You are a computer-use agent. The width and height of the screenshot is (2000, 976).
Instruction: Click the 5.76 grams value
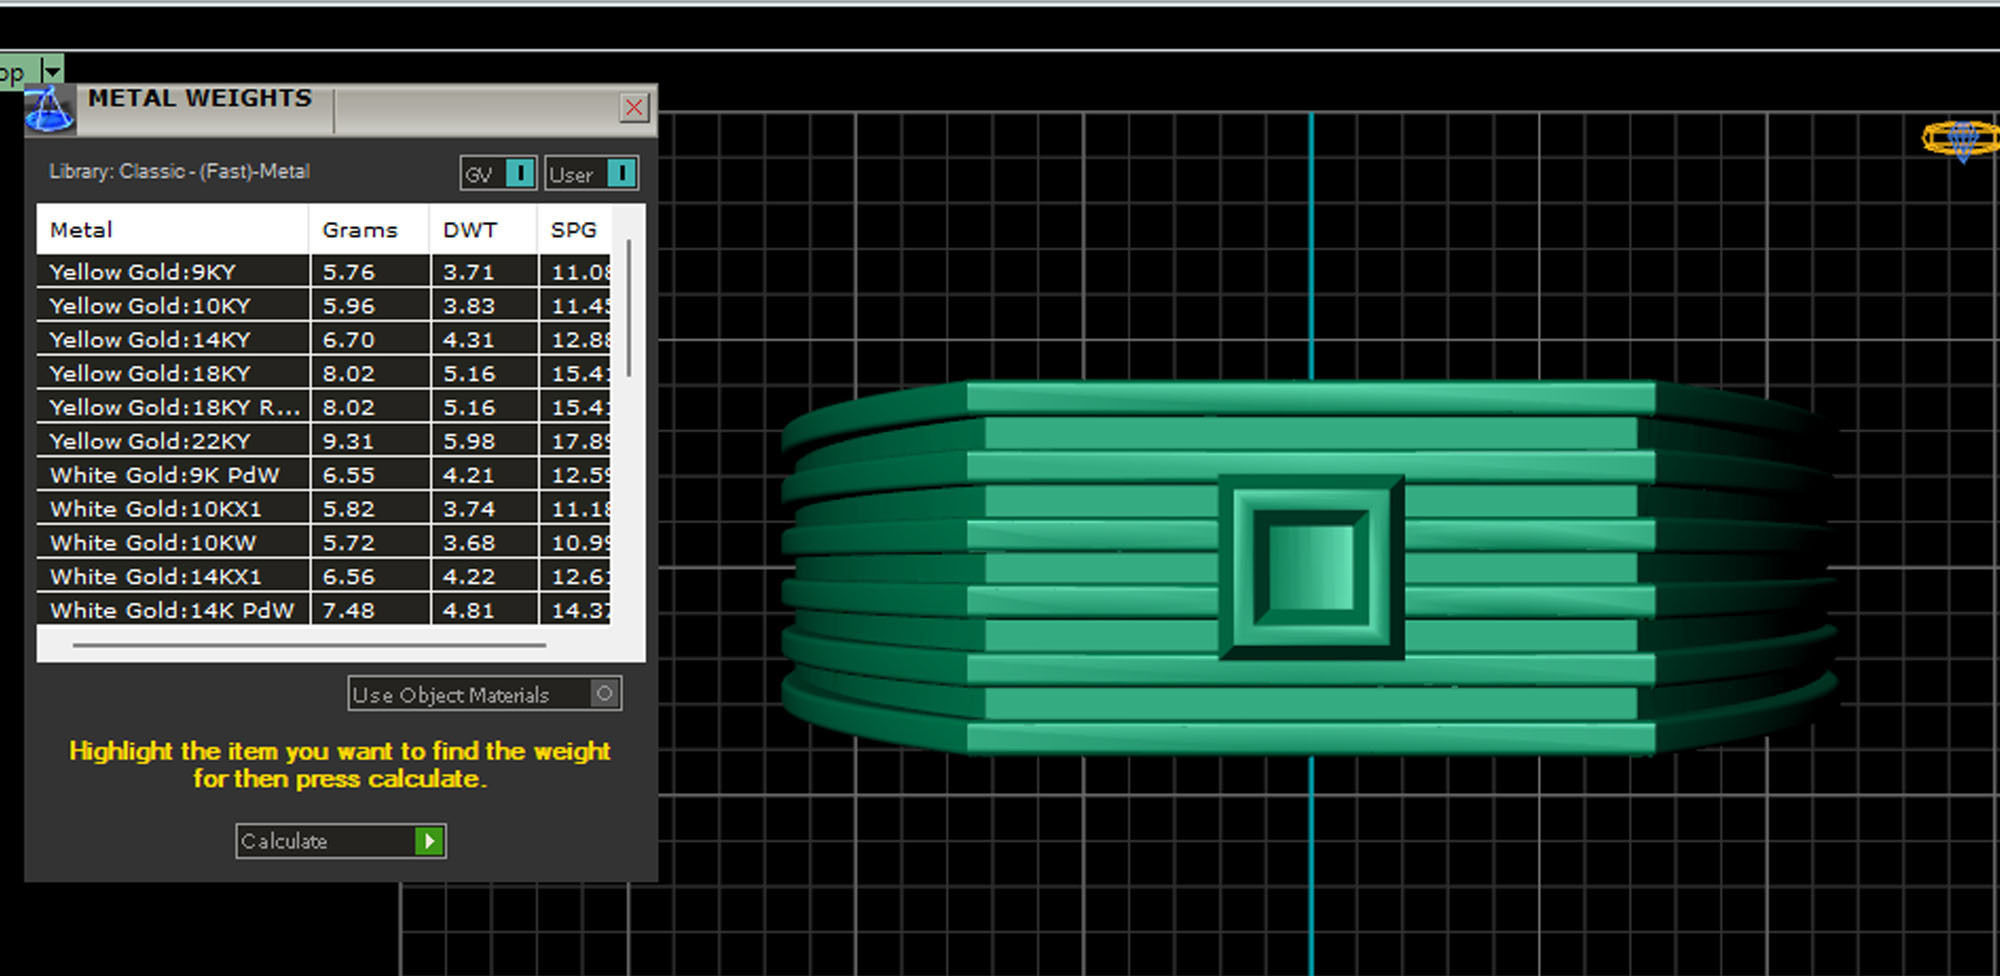pyautogui.click(x=349, y=272)
